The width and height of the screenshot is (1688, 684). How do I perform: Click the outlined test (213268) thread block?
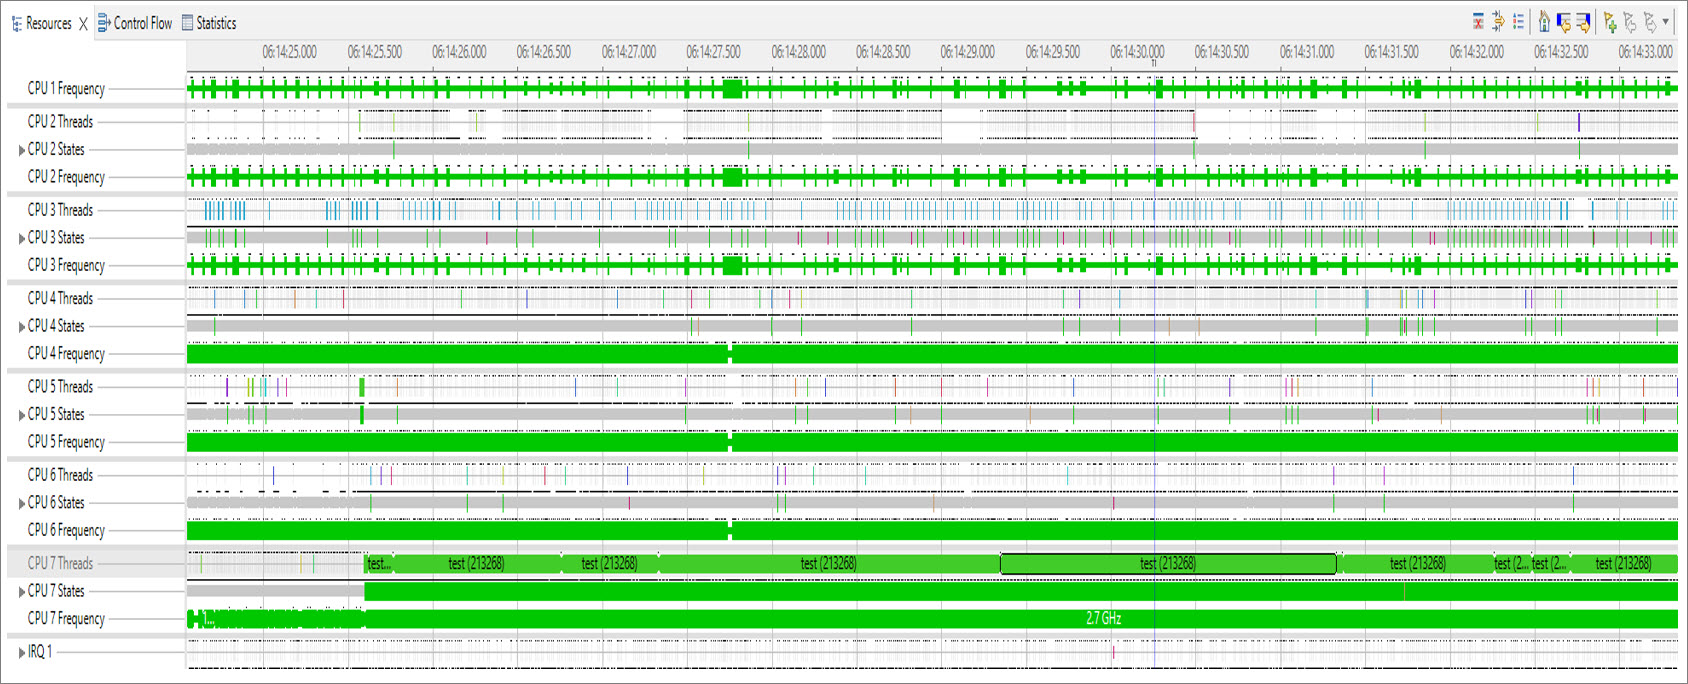click(1168, 564)
